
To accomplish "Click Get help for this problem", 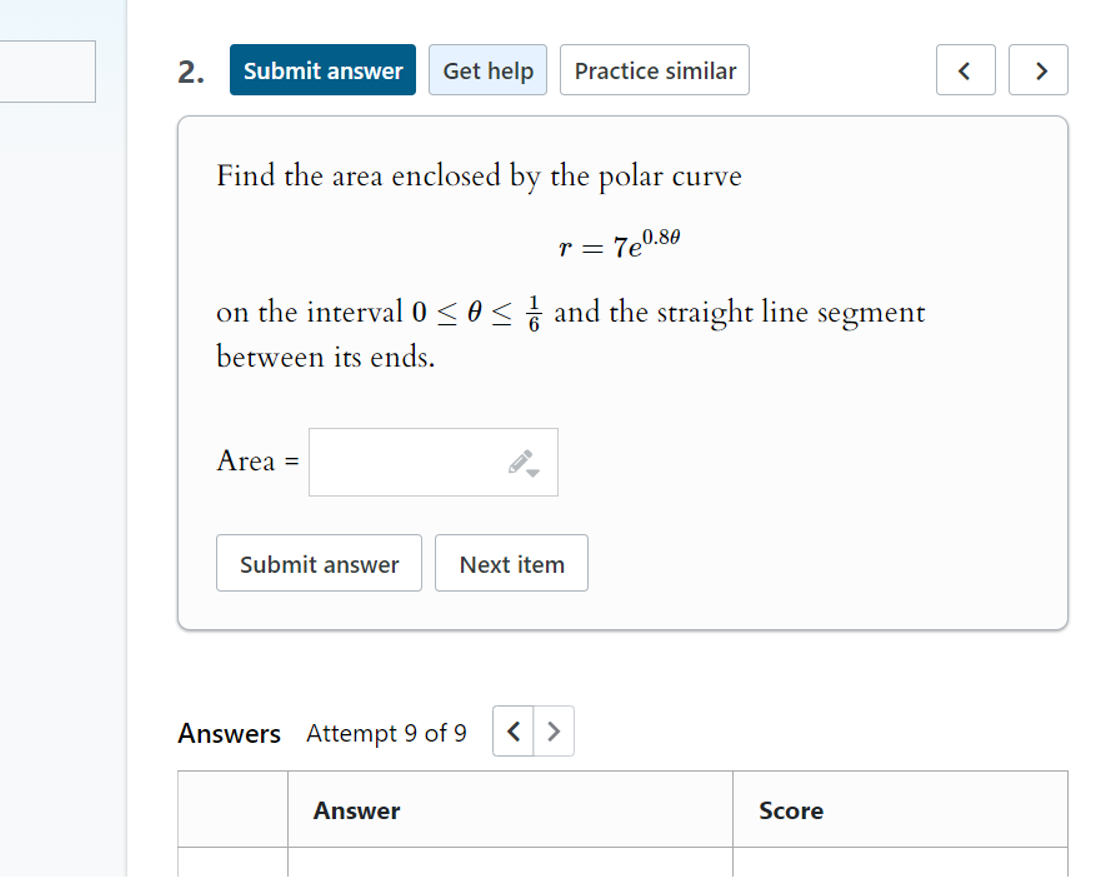I will [x=487, y=70].
